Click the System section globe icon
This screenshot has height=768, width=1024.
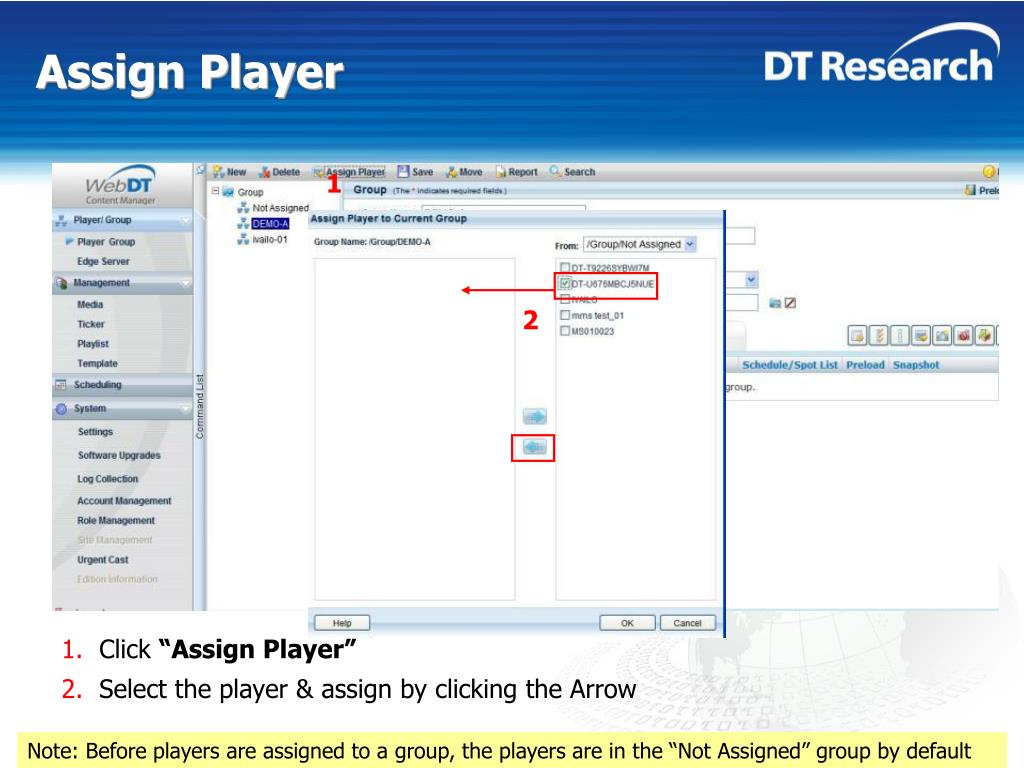pyautogui.click(x=61, y=409)
